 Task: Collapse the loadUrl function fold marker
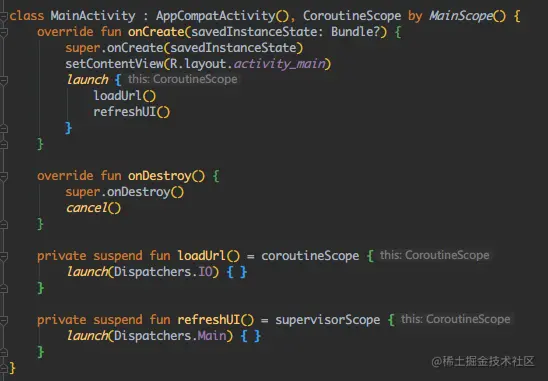(x=3, y=256)
